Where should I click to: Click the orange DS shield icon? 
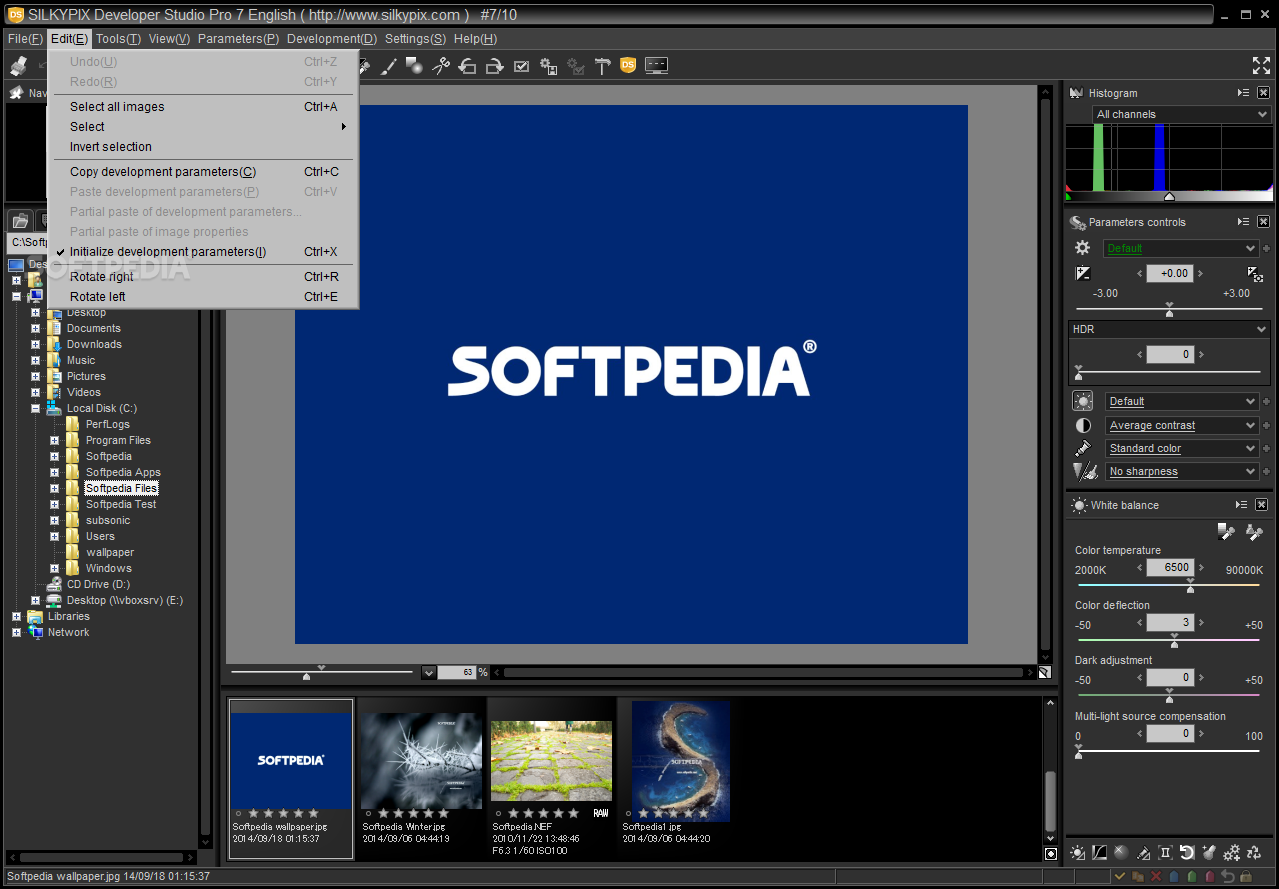click(628, 66)
